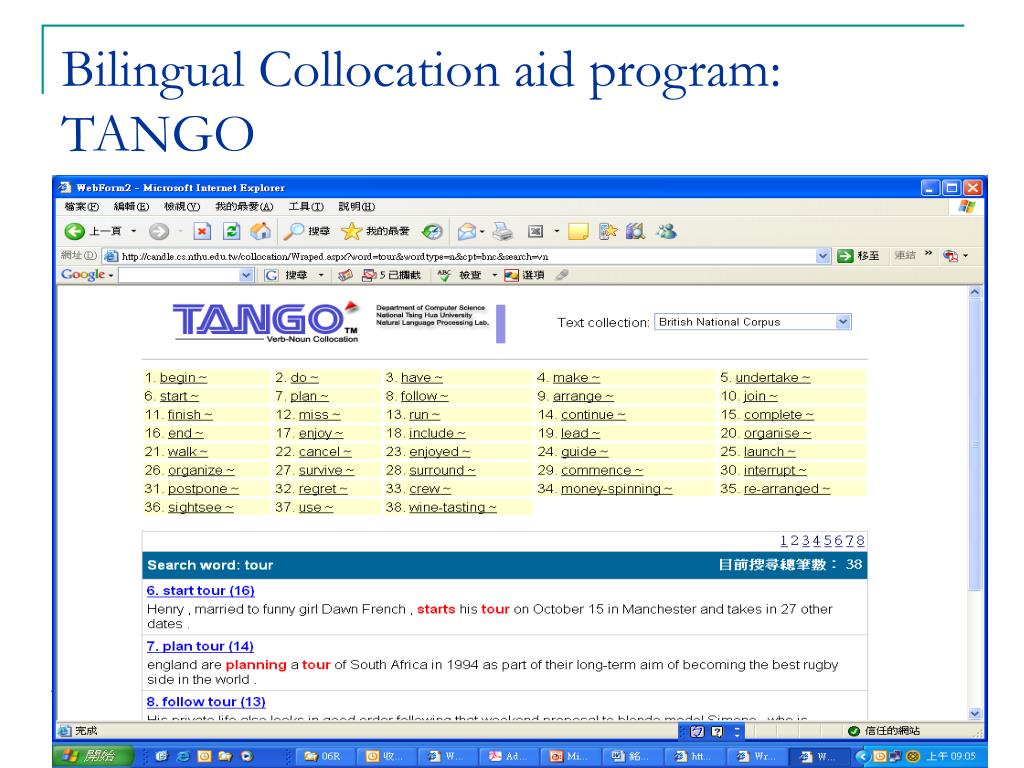The width and height of the screenshot is (1024, 768).
Task: Click the Messenger people icon
Action: tap(666, 231)
